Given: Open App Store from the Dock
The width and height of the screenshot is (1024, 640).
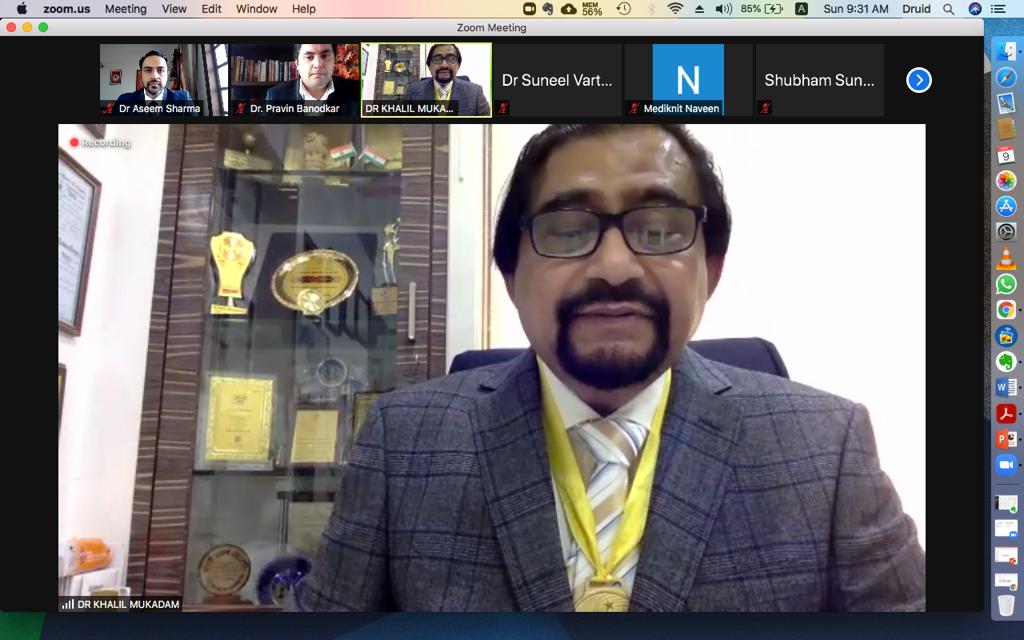Looking at the screenshot, I should click(x=1006, y=206).
